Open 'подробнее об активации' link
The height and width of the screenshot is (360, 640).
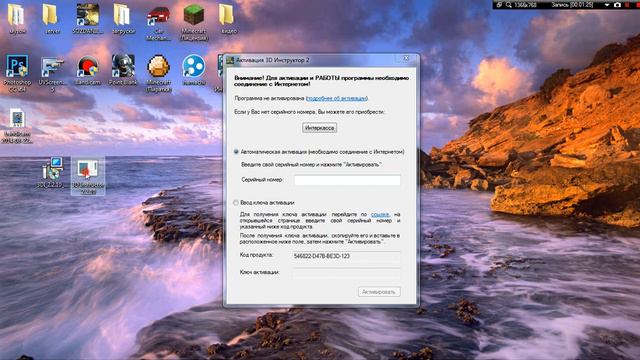click(x=337, y=98)
